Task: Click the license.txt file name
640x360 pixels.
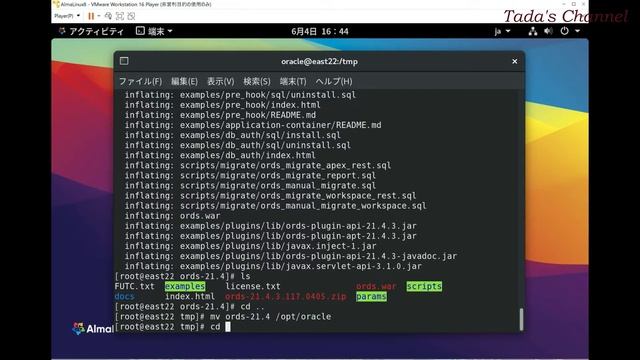Action: pyautogui.click(x=253, y=286)
